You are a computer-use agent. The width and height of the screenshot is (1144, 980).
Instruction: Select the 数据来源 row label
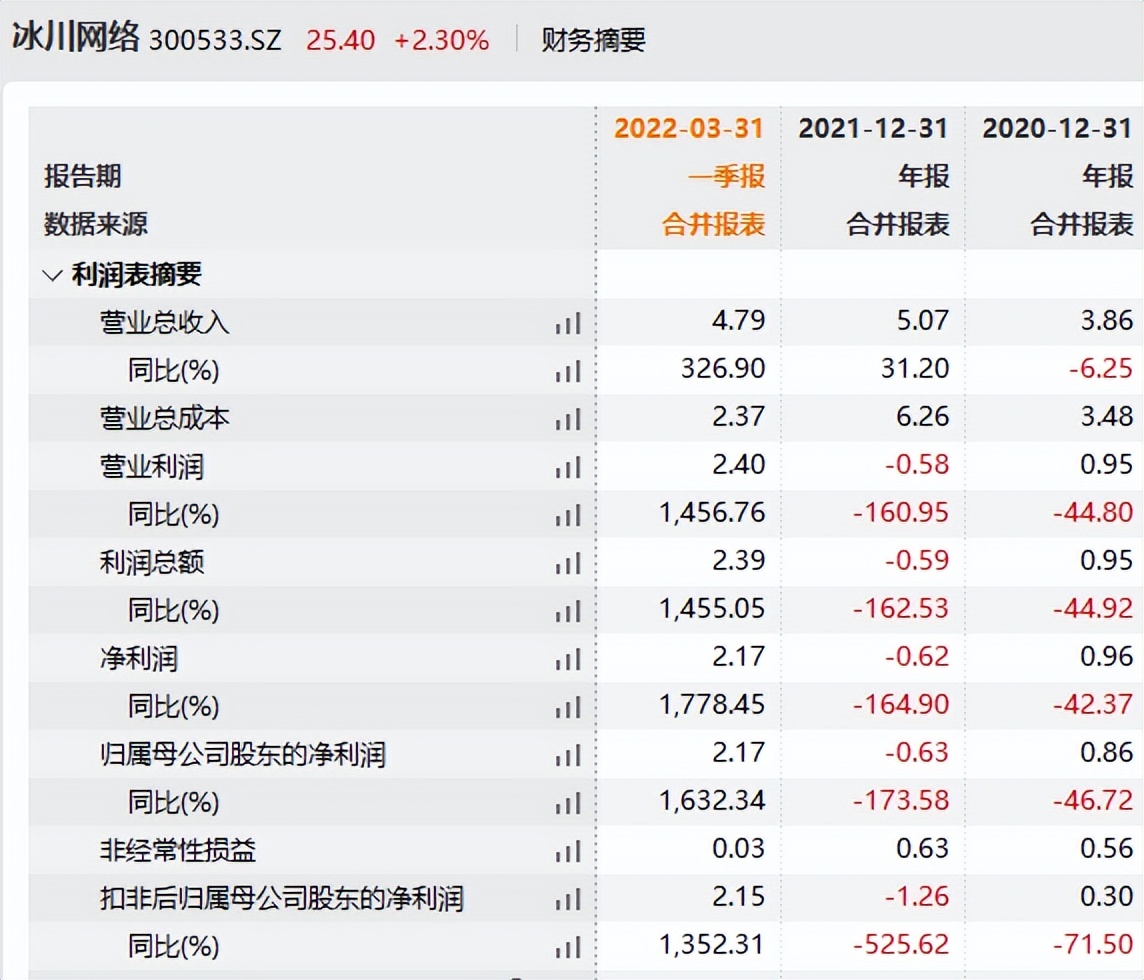[x=96, y=224]
